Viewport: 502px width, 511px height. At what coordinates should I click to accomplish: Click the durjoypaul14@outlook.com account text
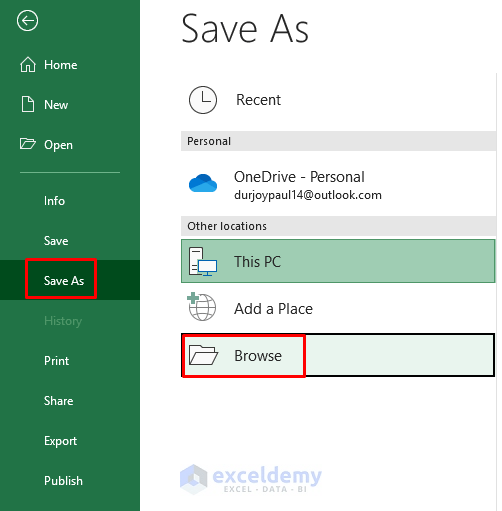point(308,195)
